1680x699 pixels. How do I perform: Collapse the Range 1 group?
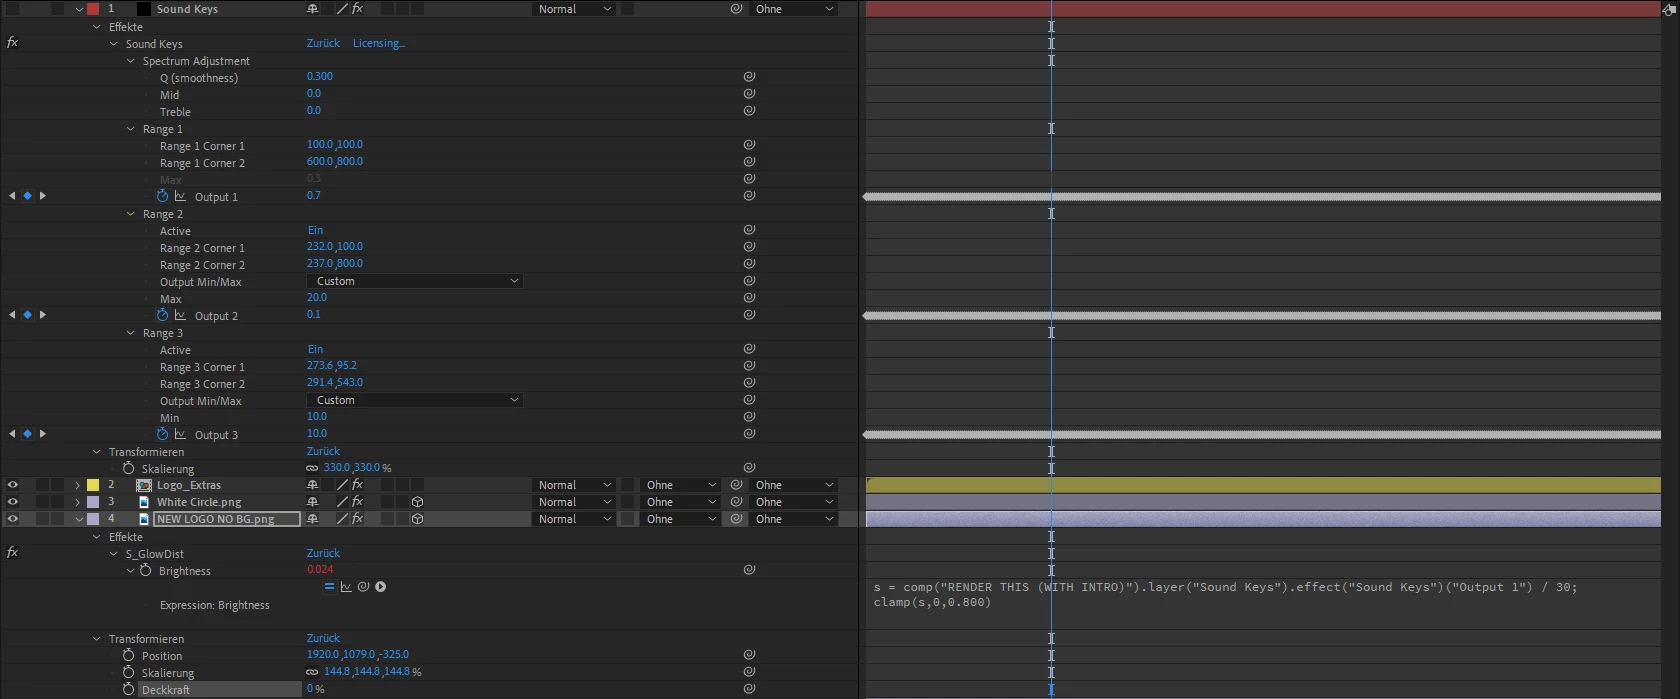pos(130,129)
